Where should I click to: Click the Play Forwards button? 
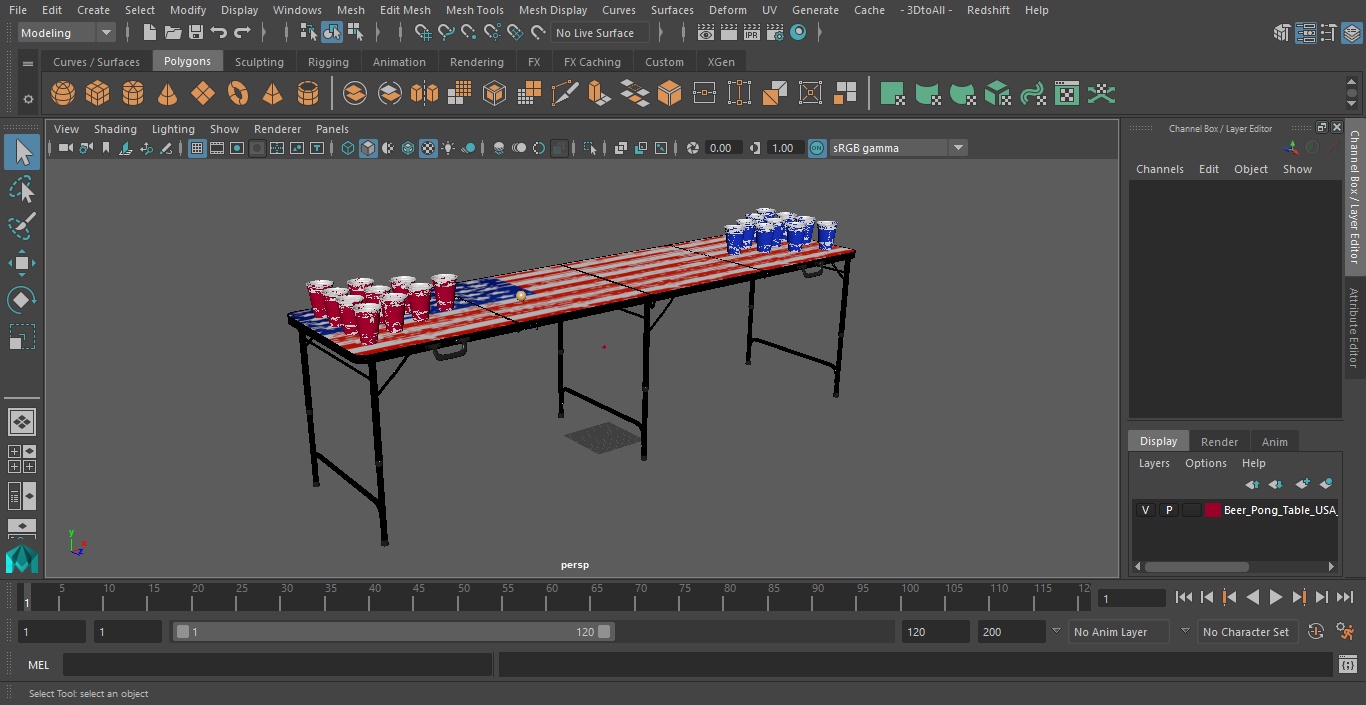pos(1276,597)
